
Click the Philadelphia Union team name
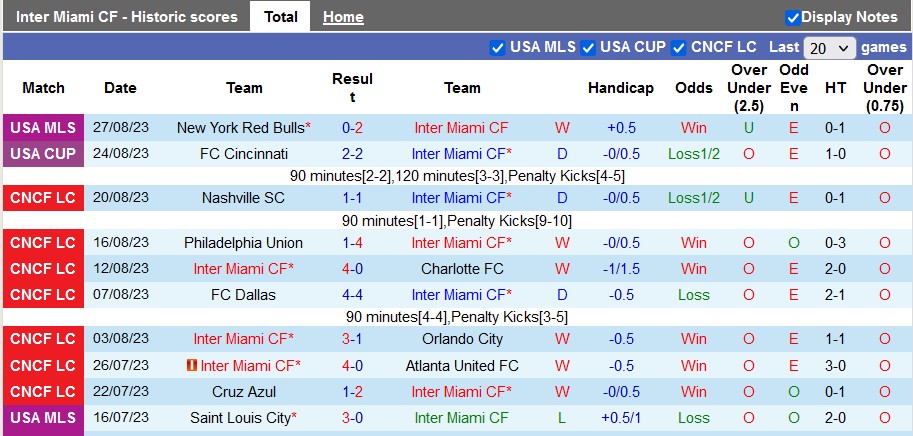pyautogui.click(x=244, y=242)
